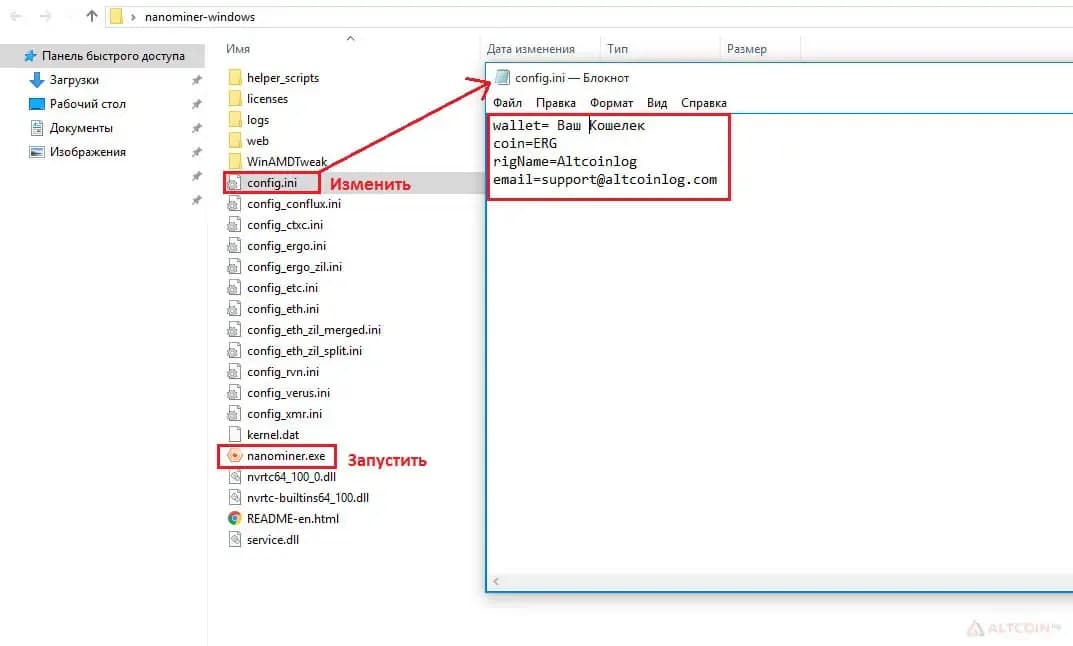Click the 'wallet= Ваш Кошелек' line
The image size is (1073, 646).
click(x=569, y=125)
